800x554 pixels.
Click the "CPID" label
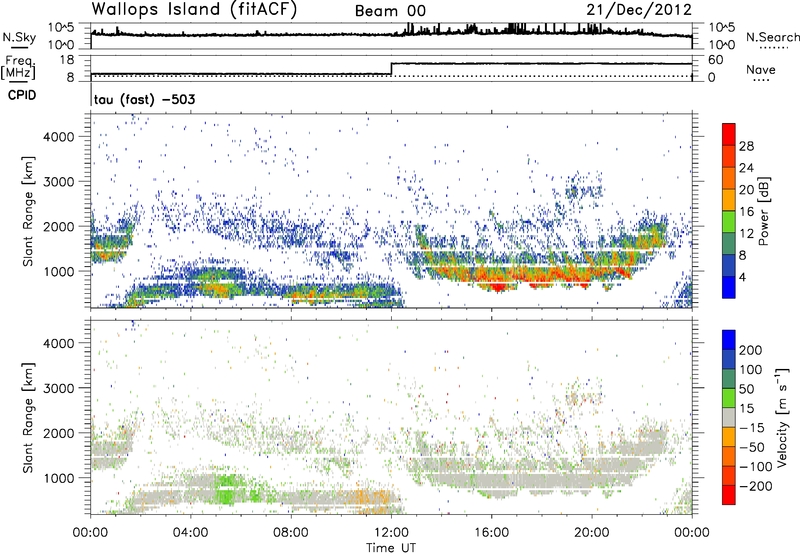(22, 95)
